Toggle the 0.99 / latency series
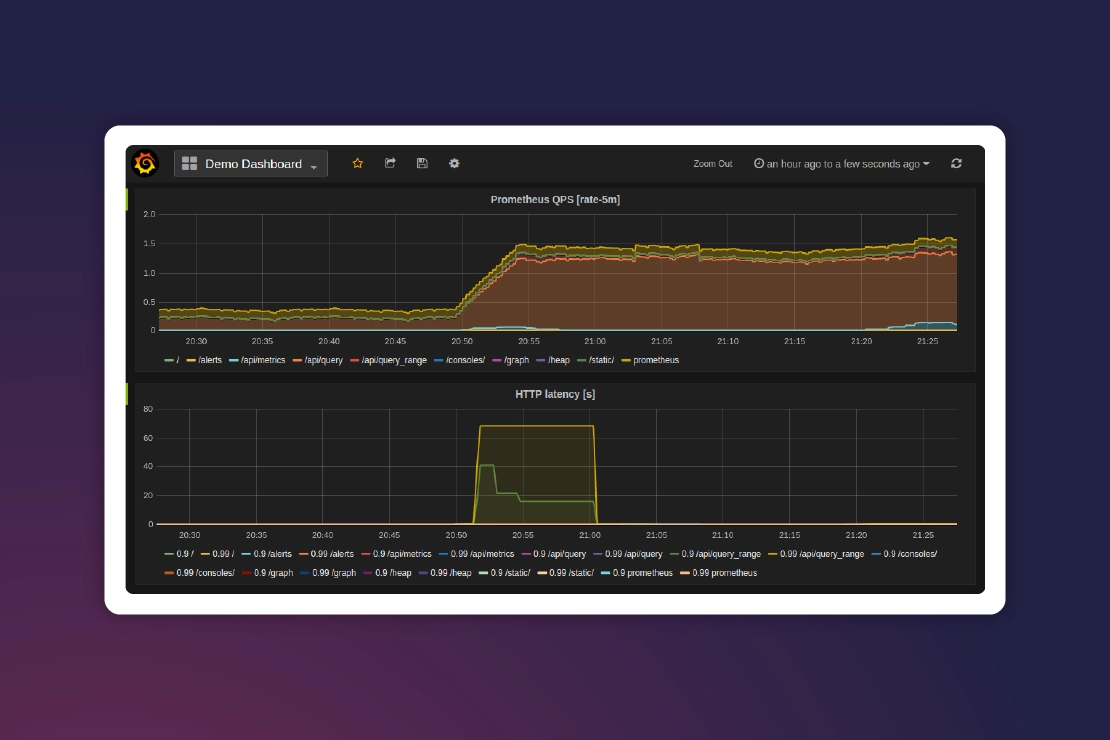 217,554
